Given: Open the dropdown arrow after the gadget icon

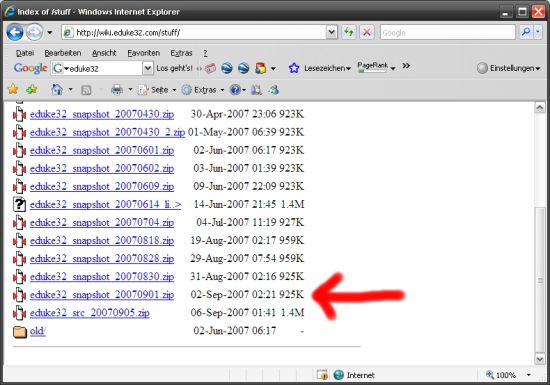Looking at the screenshot, I should pos(273,68).
